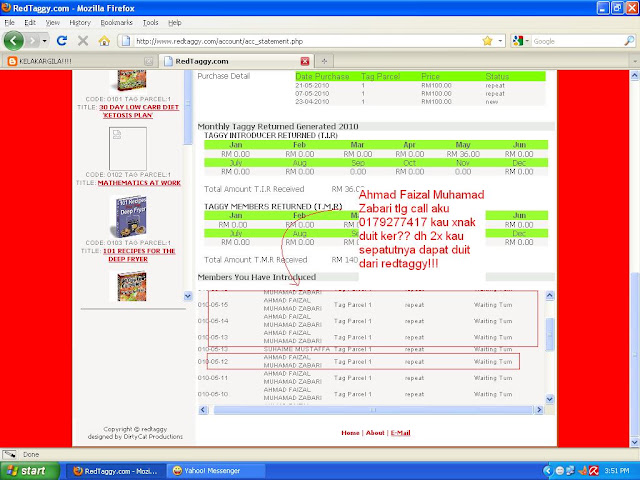
Task: Click the bottom book cover in sidebar
Action: coord(132,286)
